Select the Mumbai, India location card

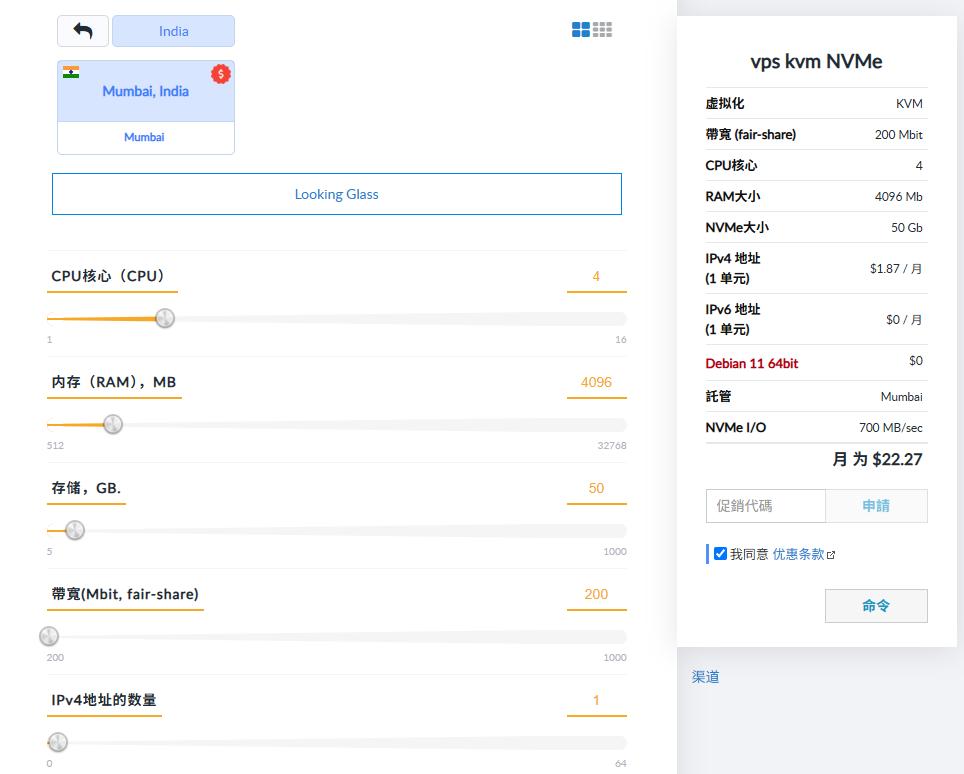[x=146, y=91]
